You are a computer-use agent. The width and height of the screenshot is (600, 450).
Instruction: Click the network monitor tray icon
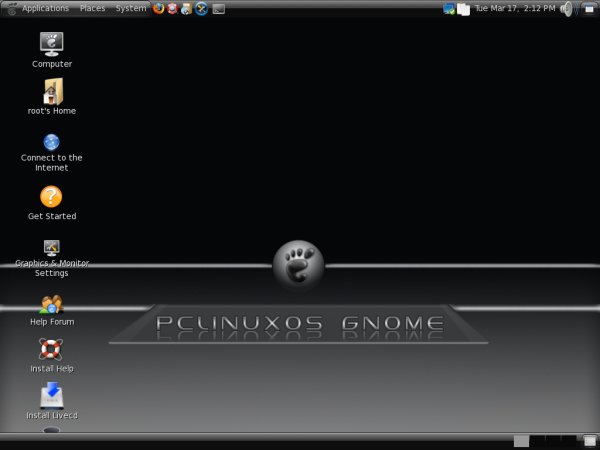point(448,8)
